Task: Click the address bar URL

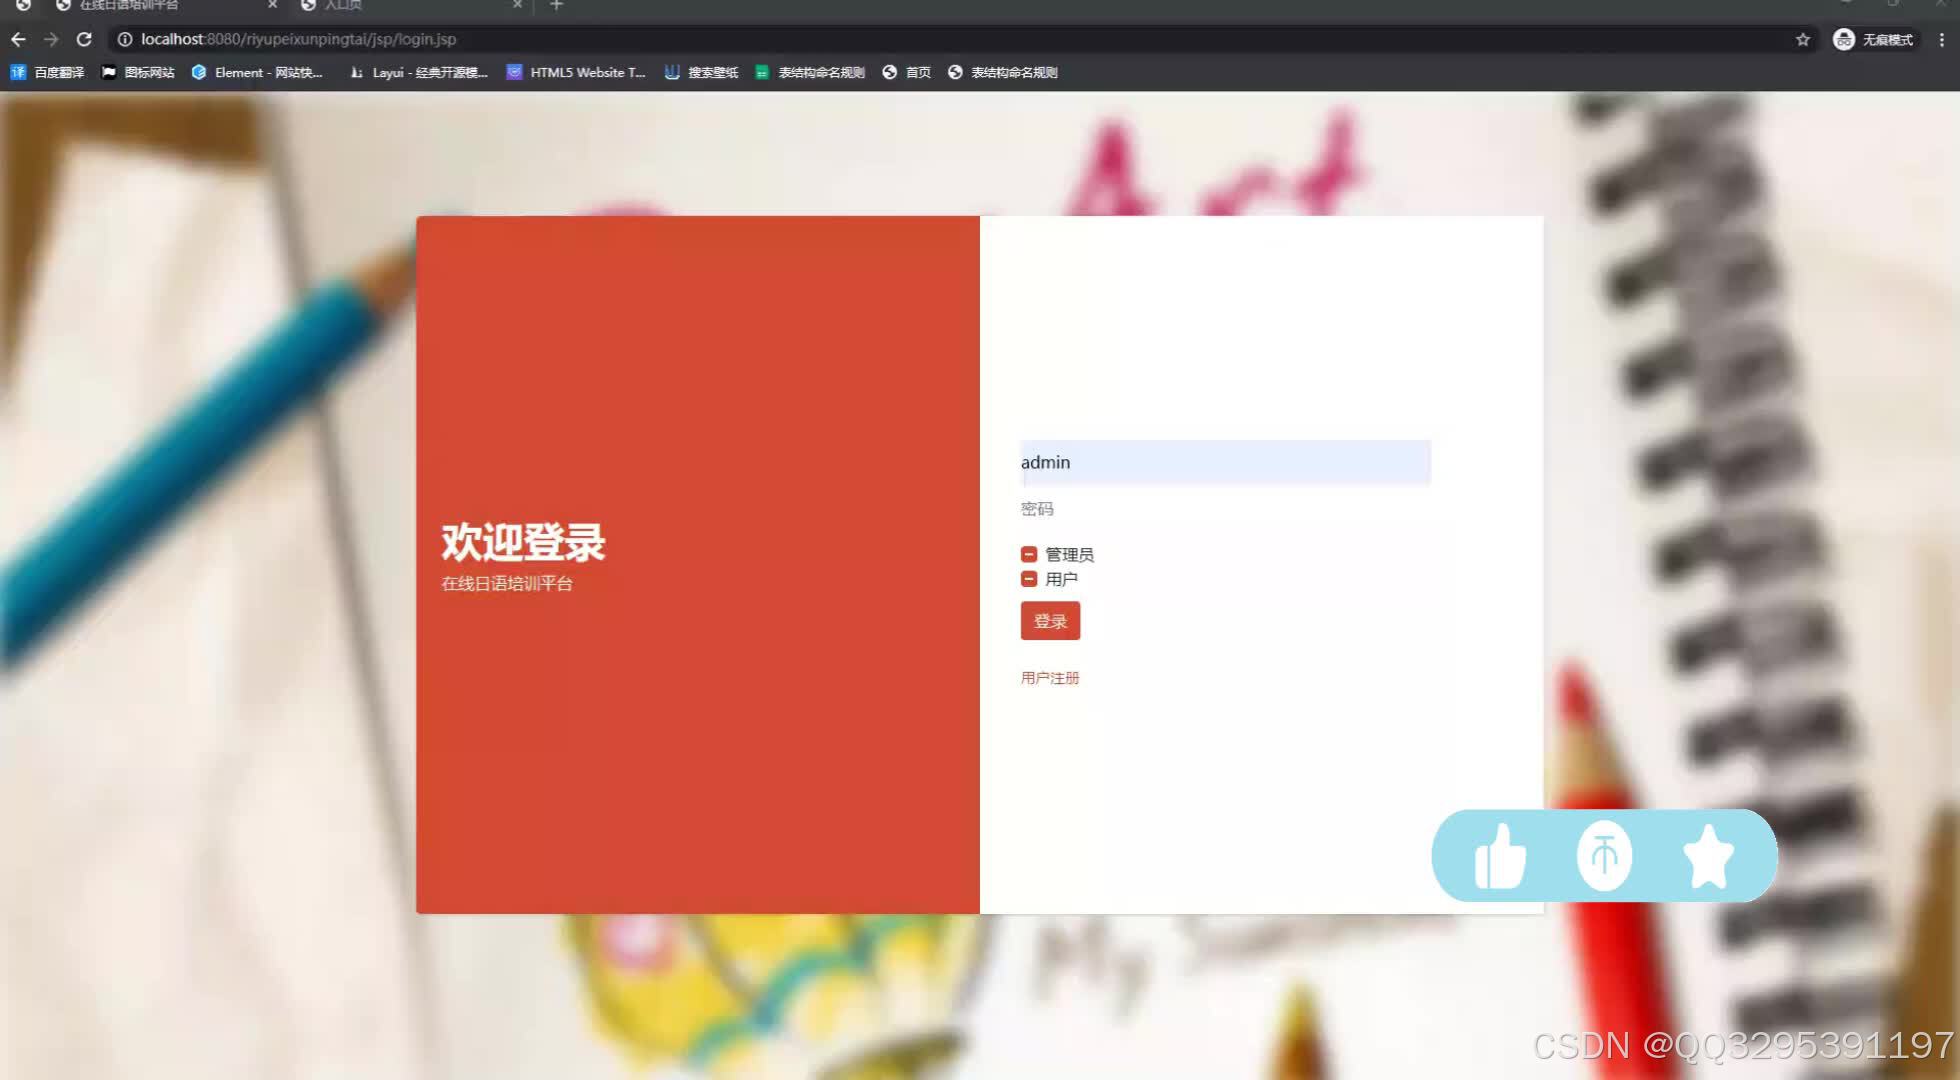Action: point(298,39)
